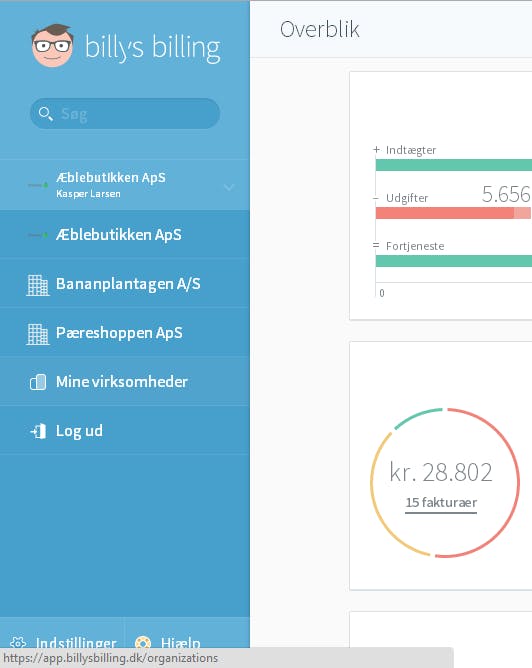Click the Indstillinger gear icon

tap(18, 642)
